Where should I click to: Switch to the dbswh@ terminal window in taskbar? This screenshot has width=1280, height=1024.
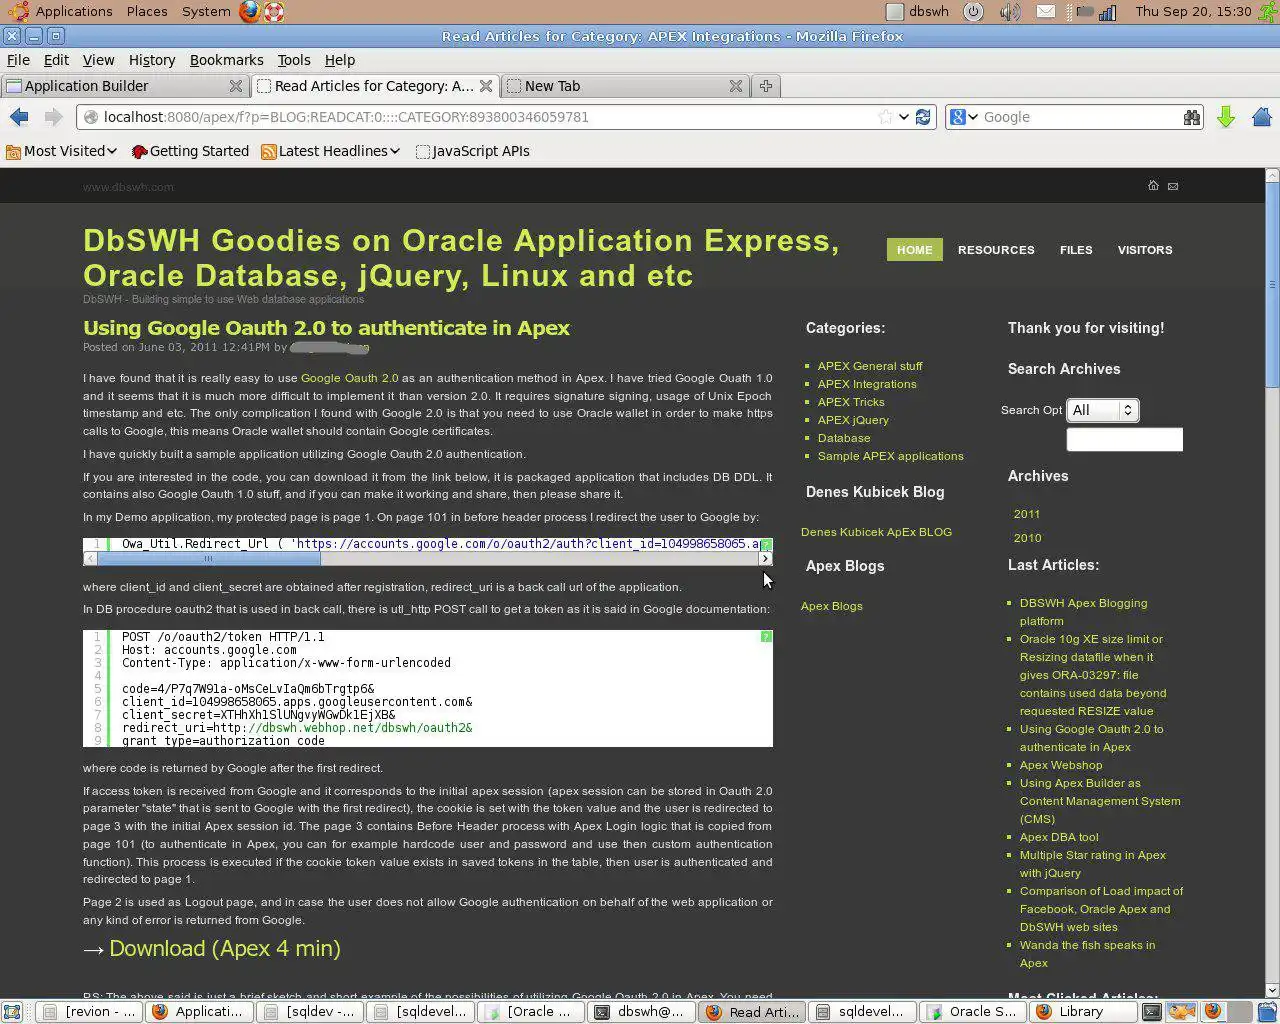point(643,1011)
